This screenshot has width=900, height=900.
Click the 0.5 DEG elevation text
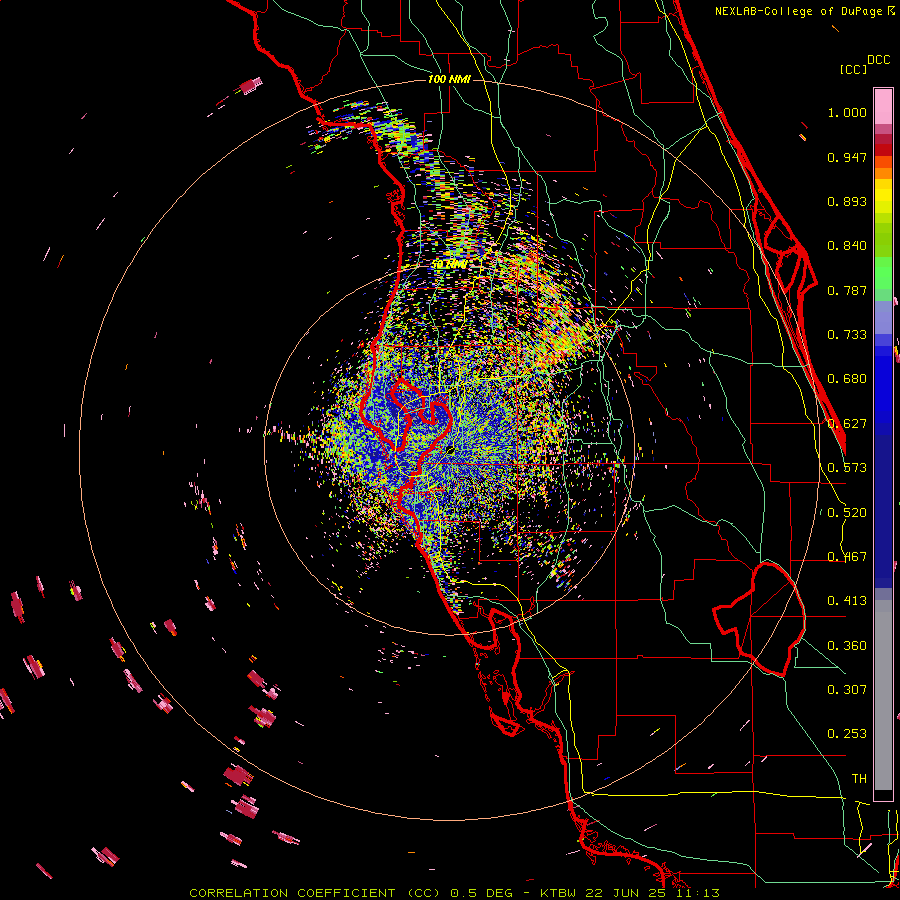pos(481,893)
